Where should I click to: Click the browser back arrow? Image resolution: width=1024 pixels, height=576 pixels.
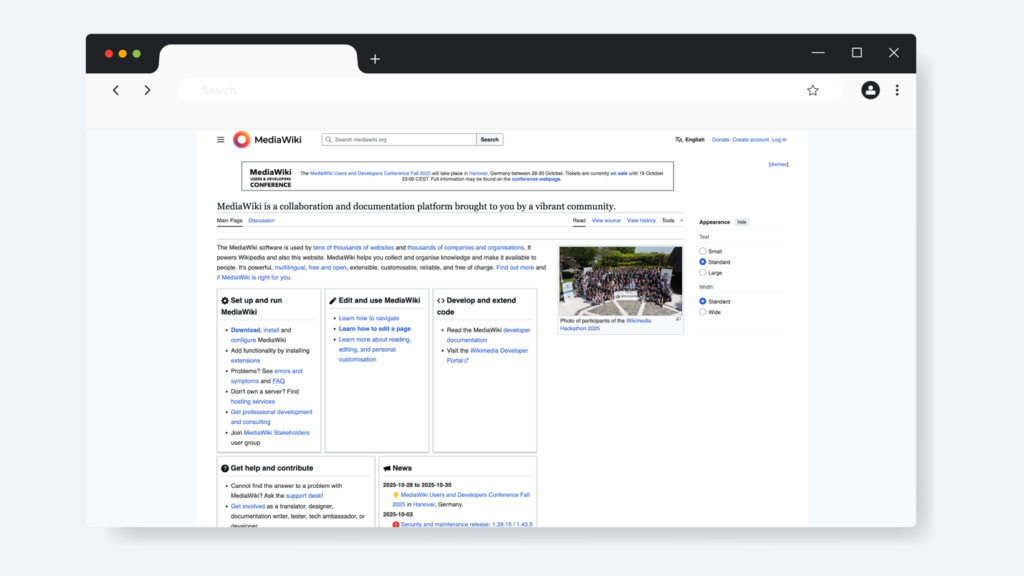coord(116,90)
